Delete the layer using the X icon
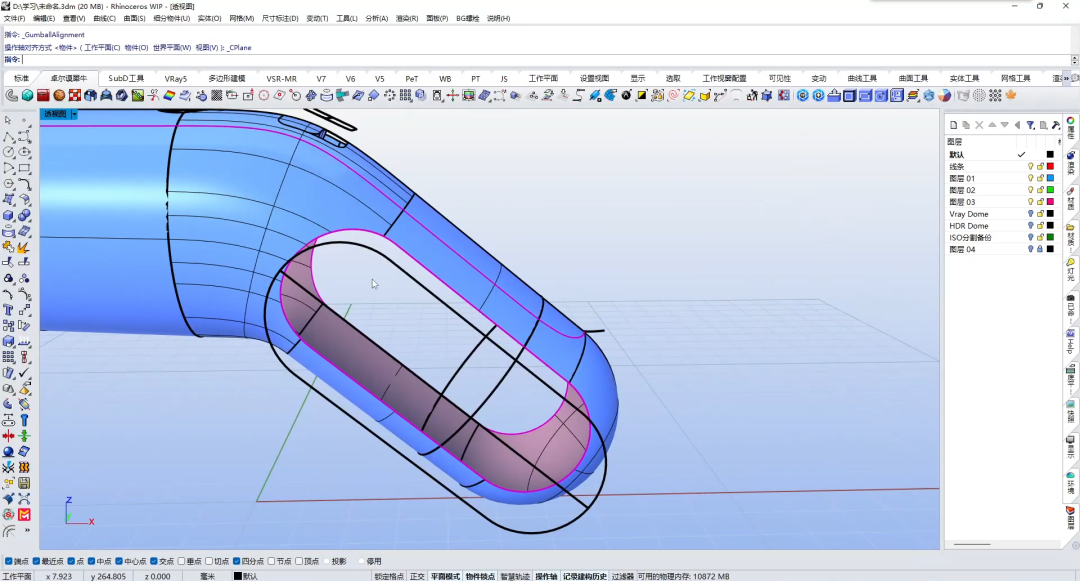The width and height of the screenshot is (1080, 581). pyautogui.click(x=979, y=125)
